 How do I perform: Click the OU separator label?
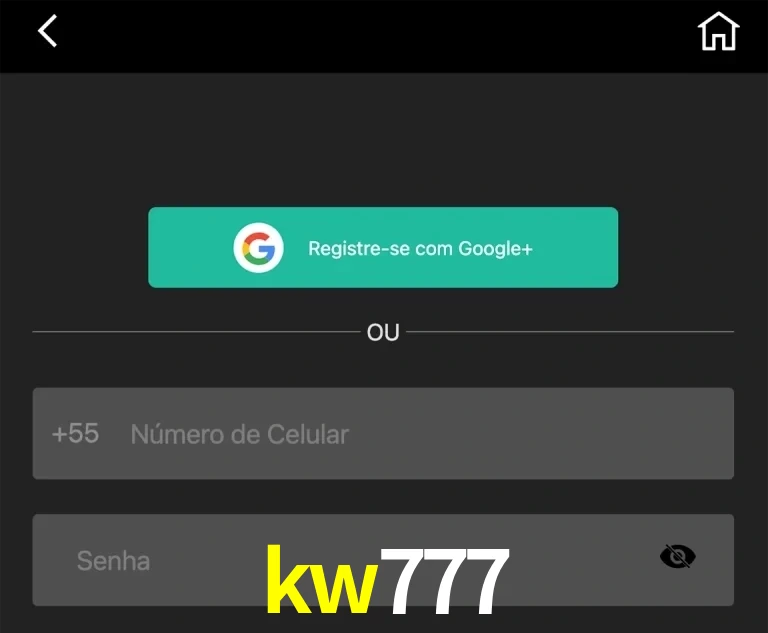383,332
